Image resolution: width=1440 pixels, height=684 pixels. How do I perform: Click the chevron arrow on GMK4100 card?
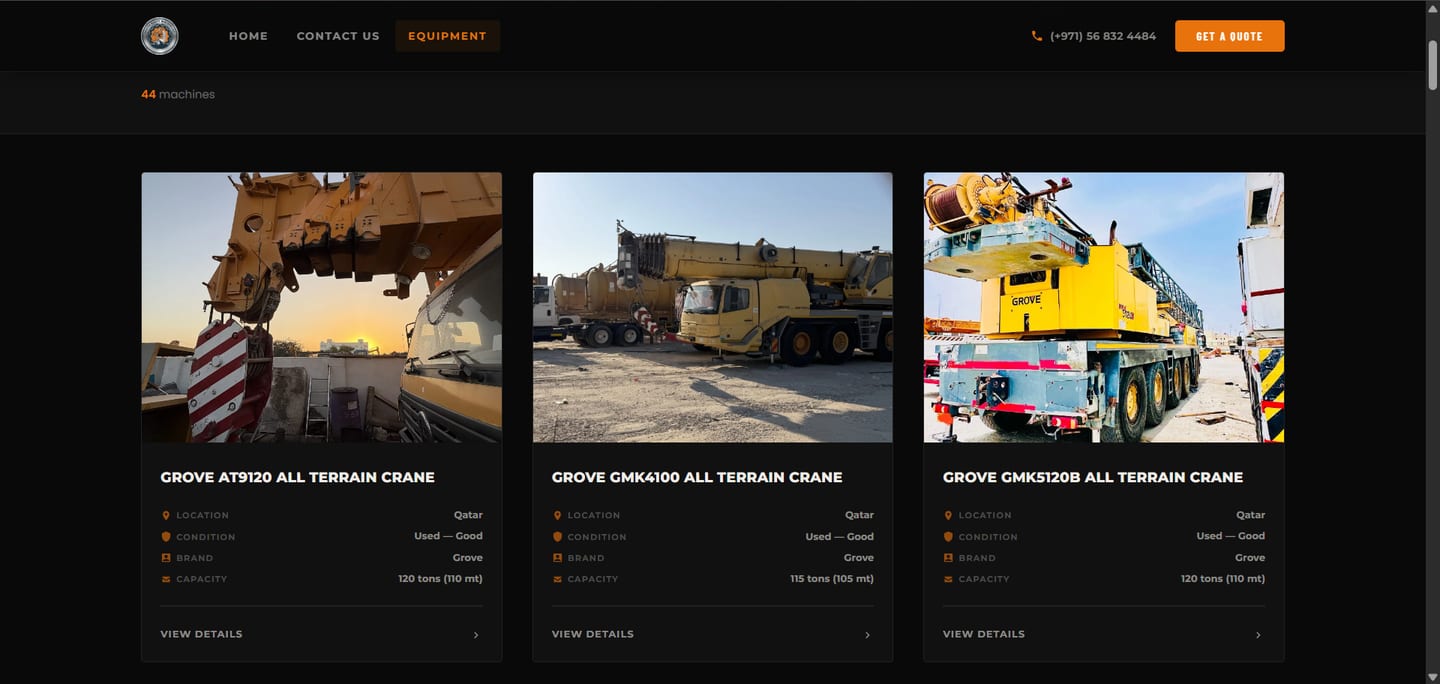[x=867, y=635]
